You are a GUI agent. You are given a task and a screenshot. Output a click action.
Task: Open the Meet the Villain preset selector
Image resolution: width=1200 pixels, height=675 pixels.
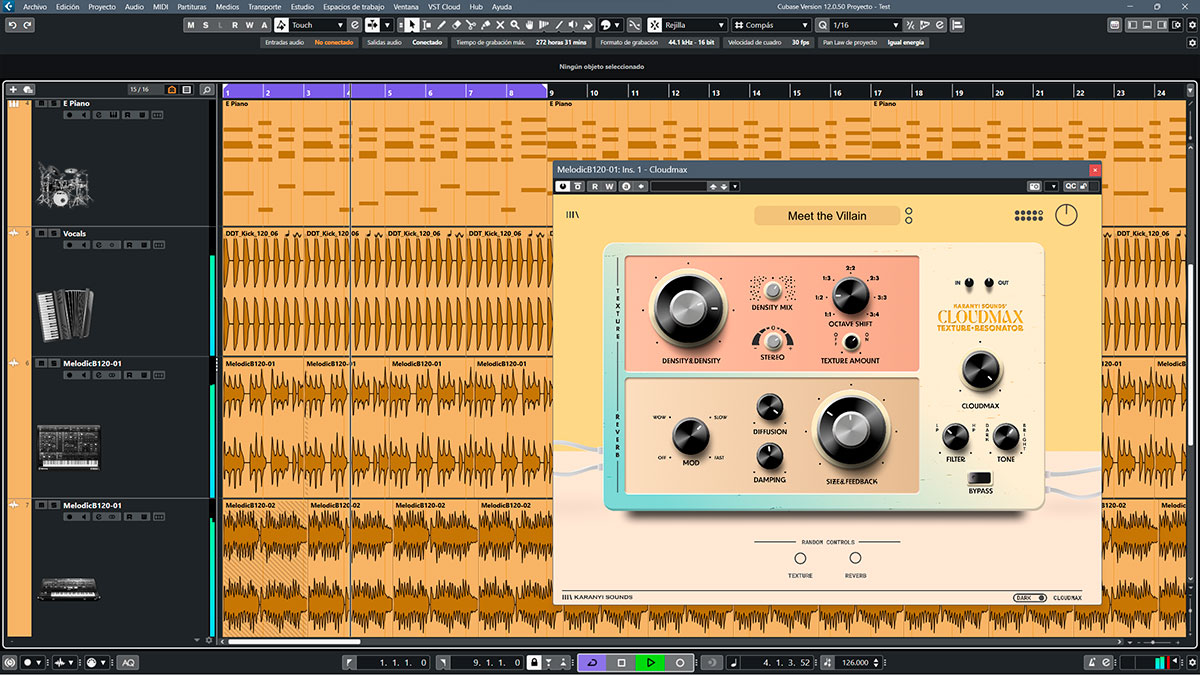click(826, 215)
